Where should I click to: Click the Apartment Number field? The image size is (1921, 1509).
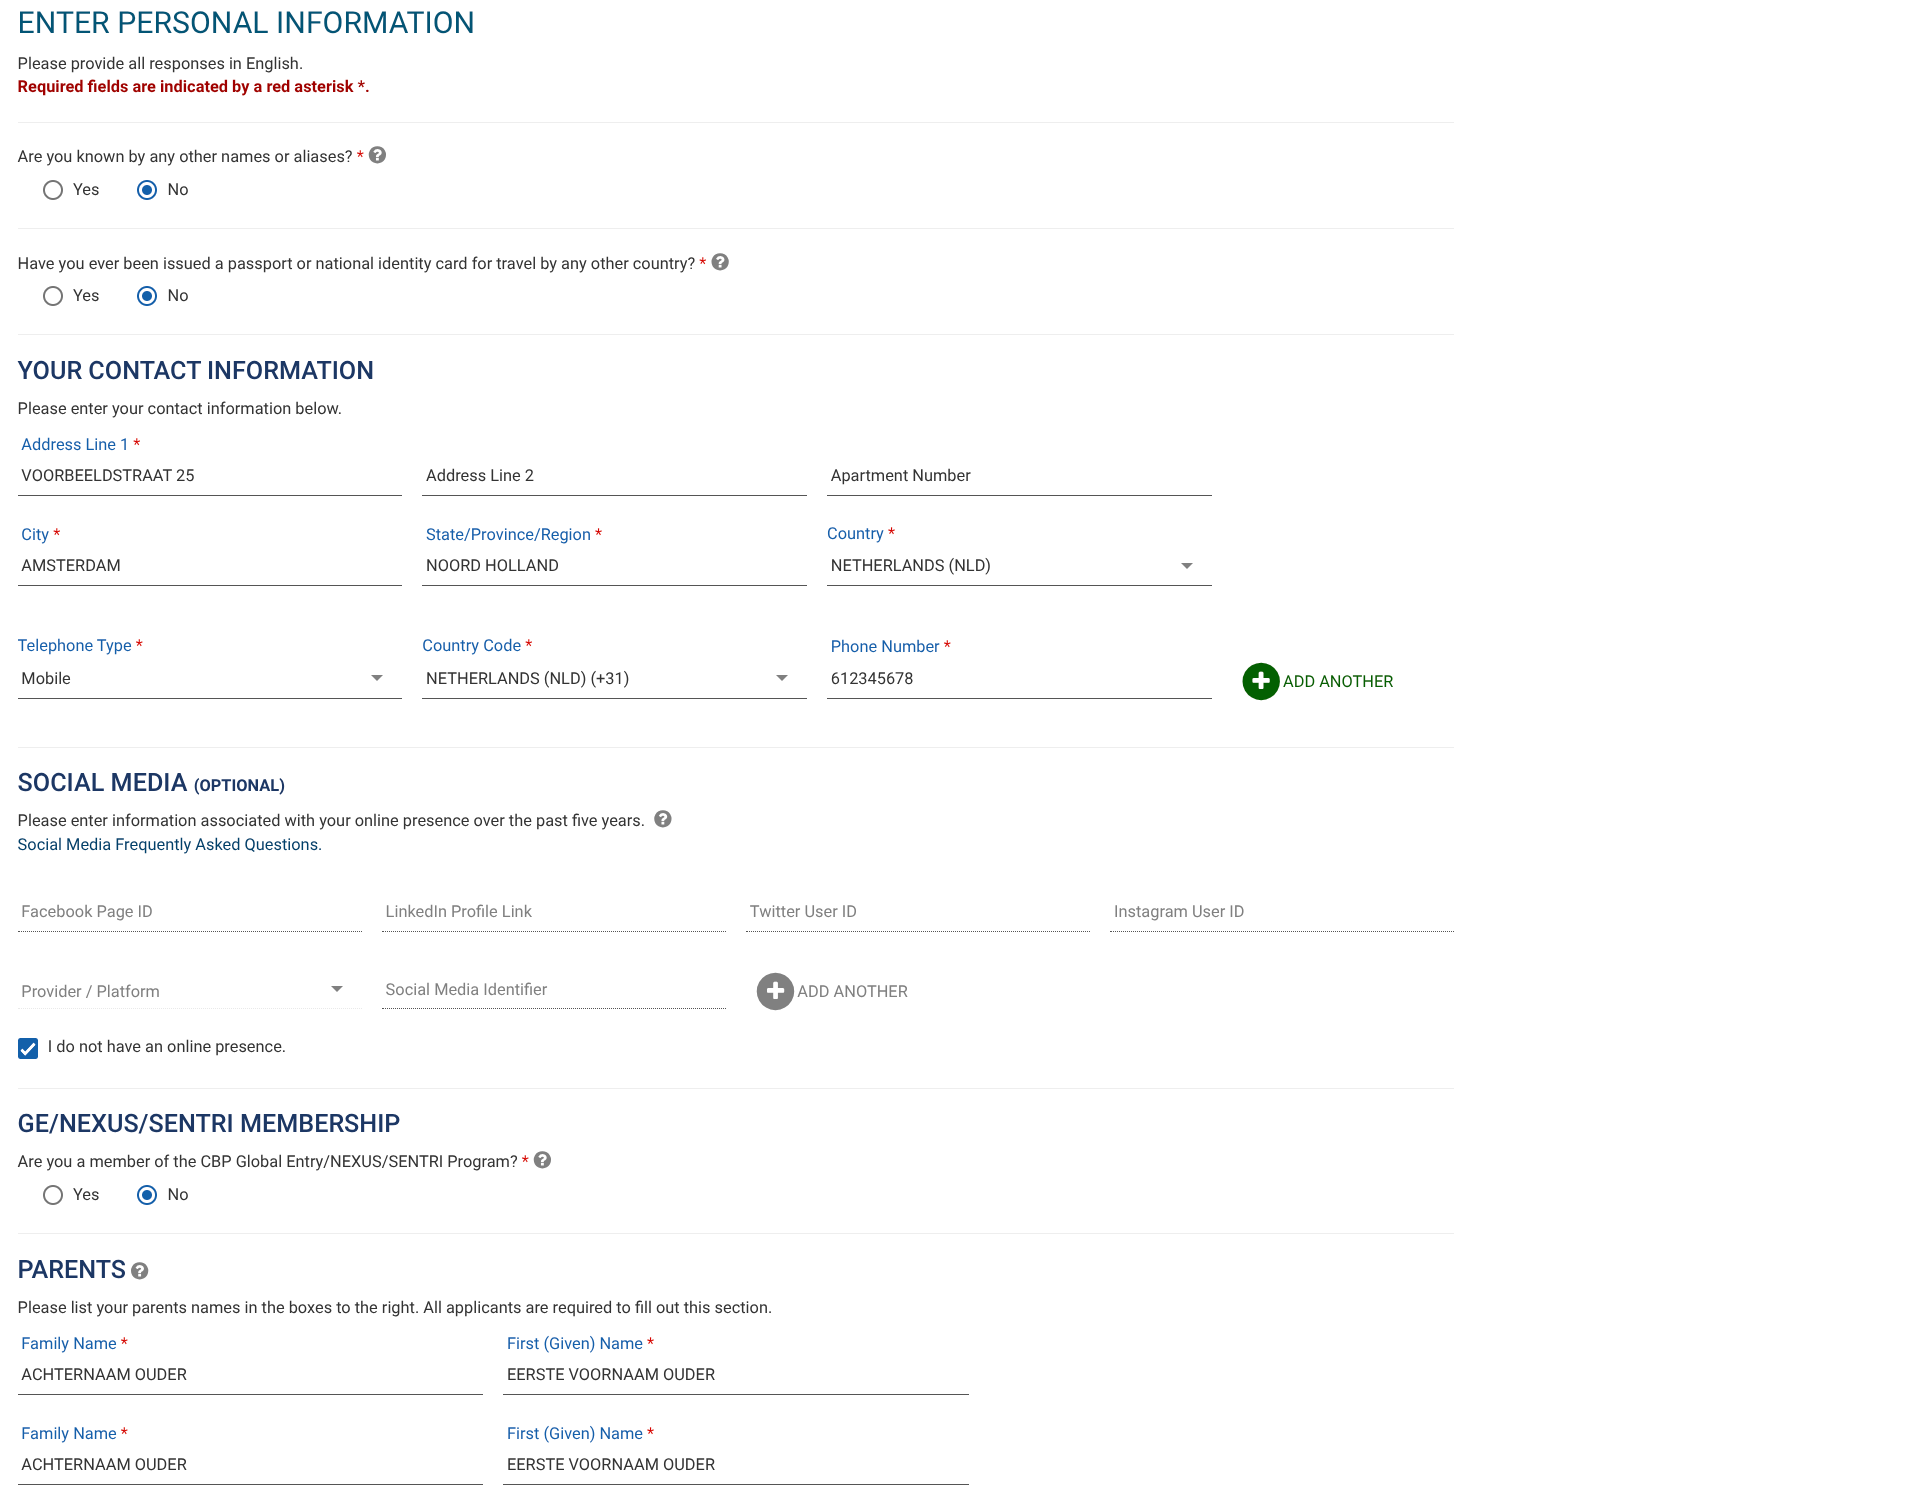[x=1018, y=476]
